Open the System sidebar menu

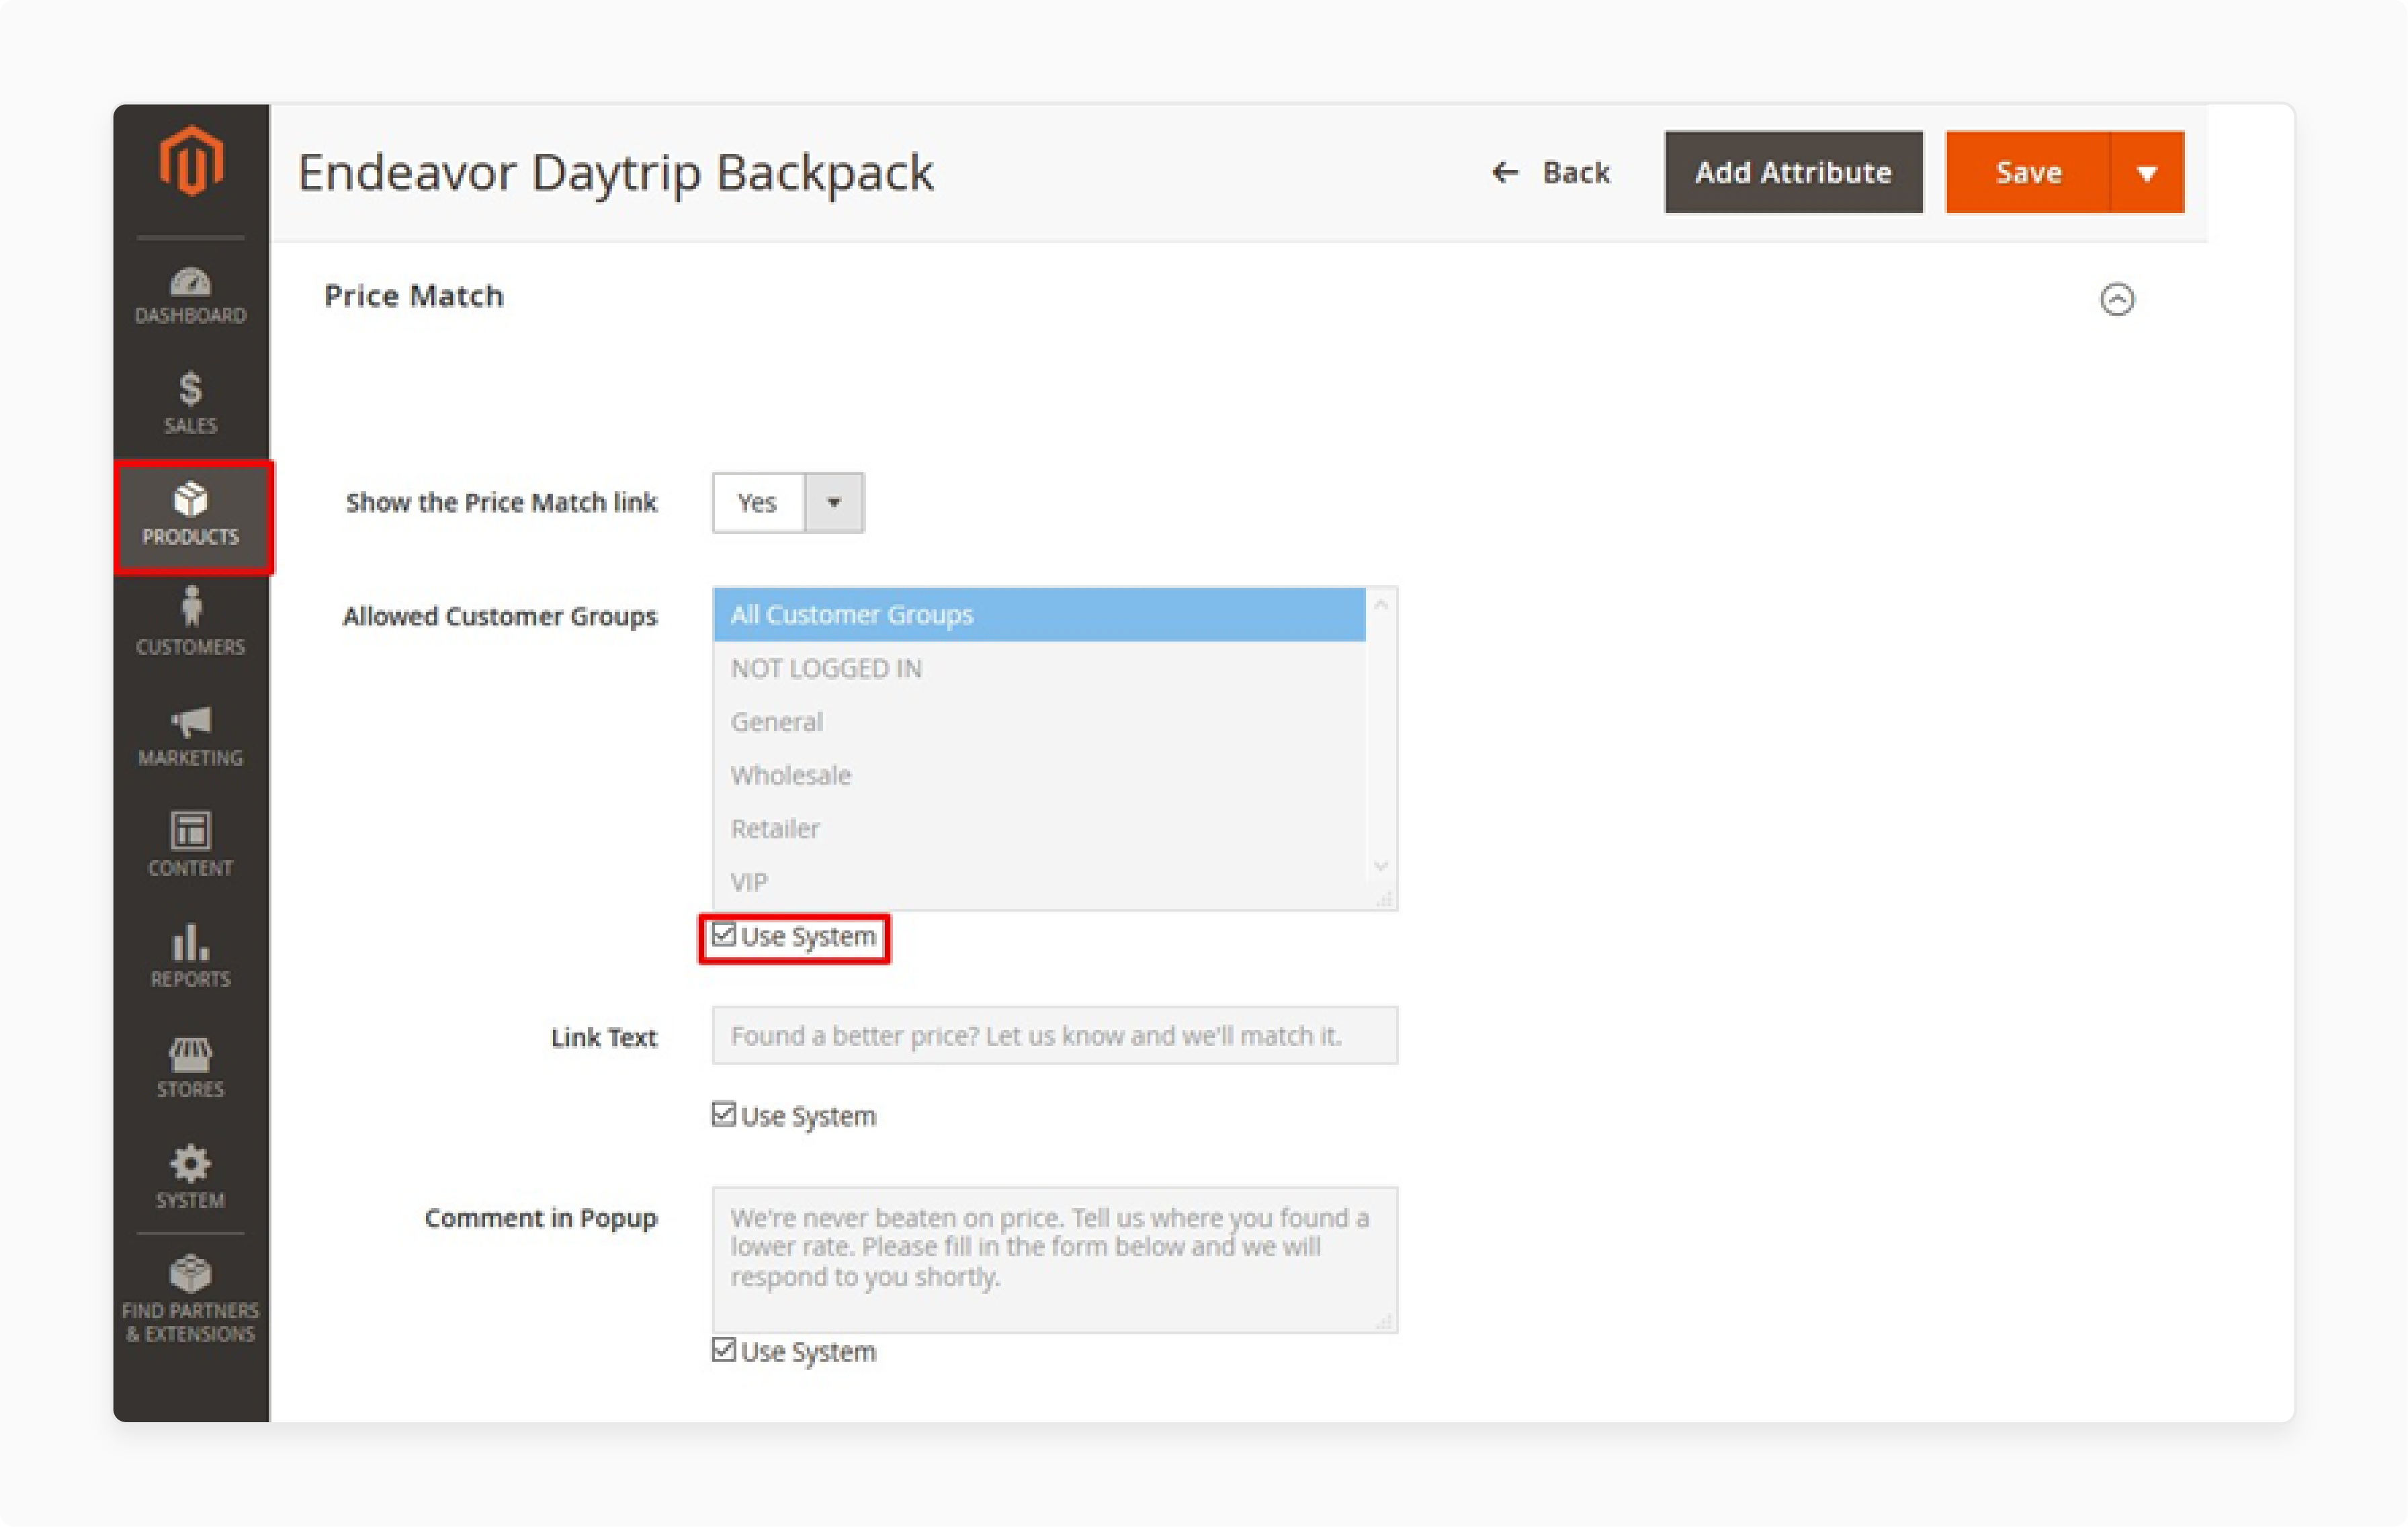(190, 1177)
